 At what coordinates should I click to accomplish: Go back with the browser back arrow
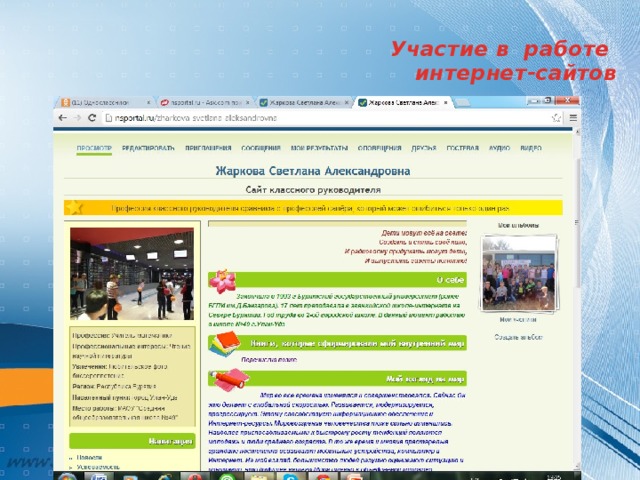[62, 118]
